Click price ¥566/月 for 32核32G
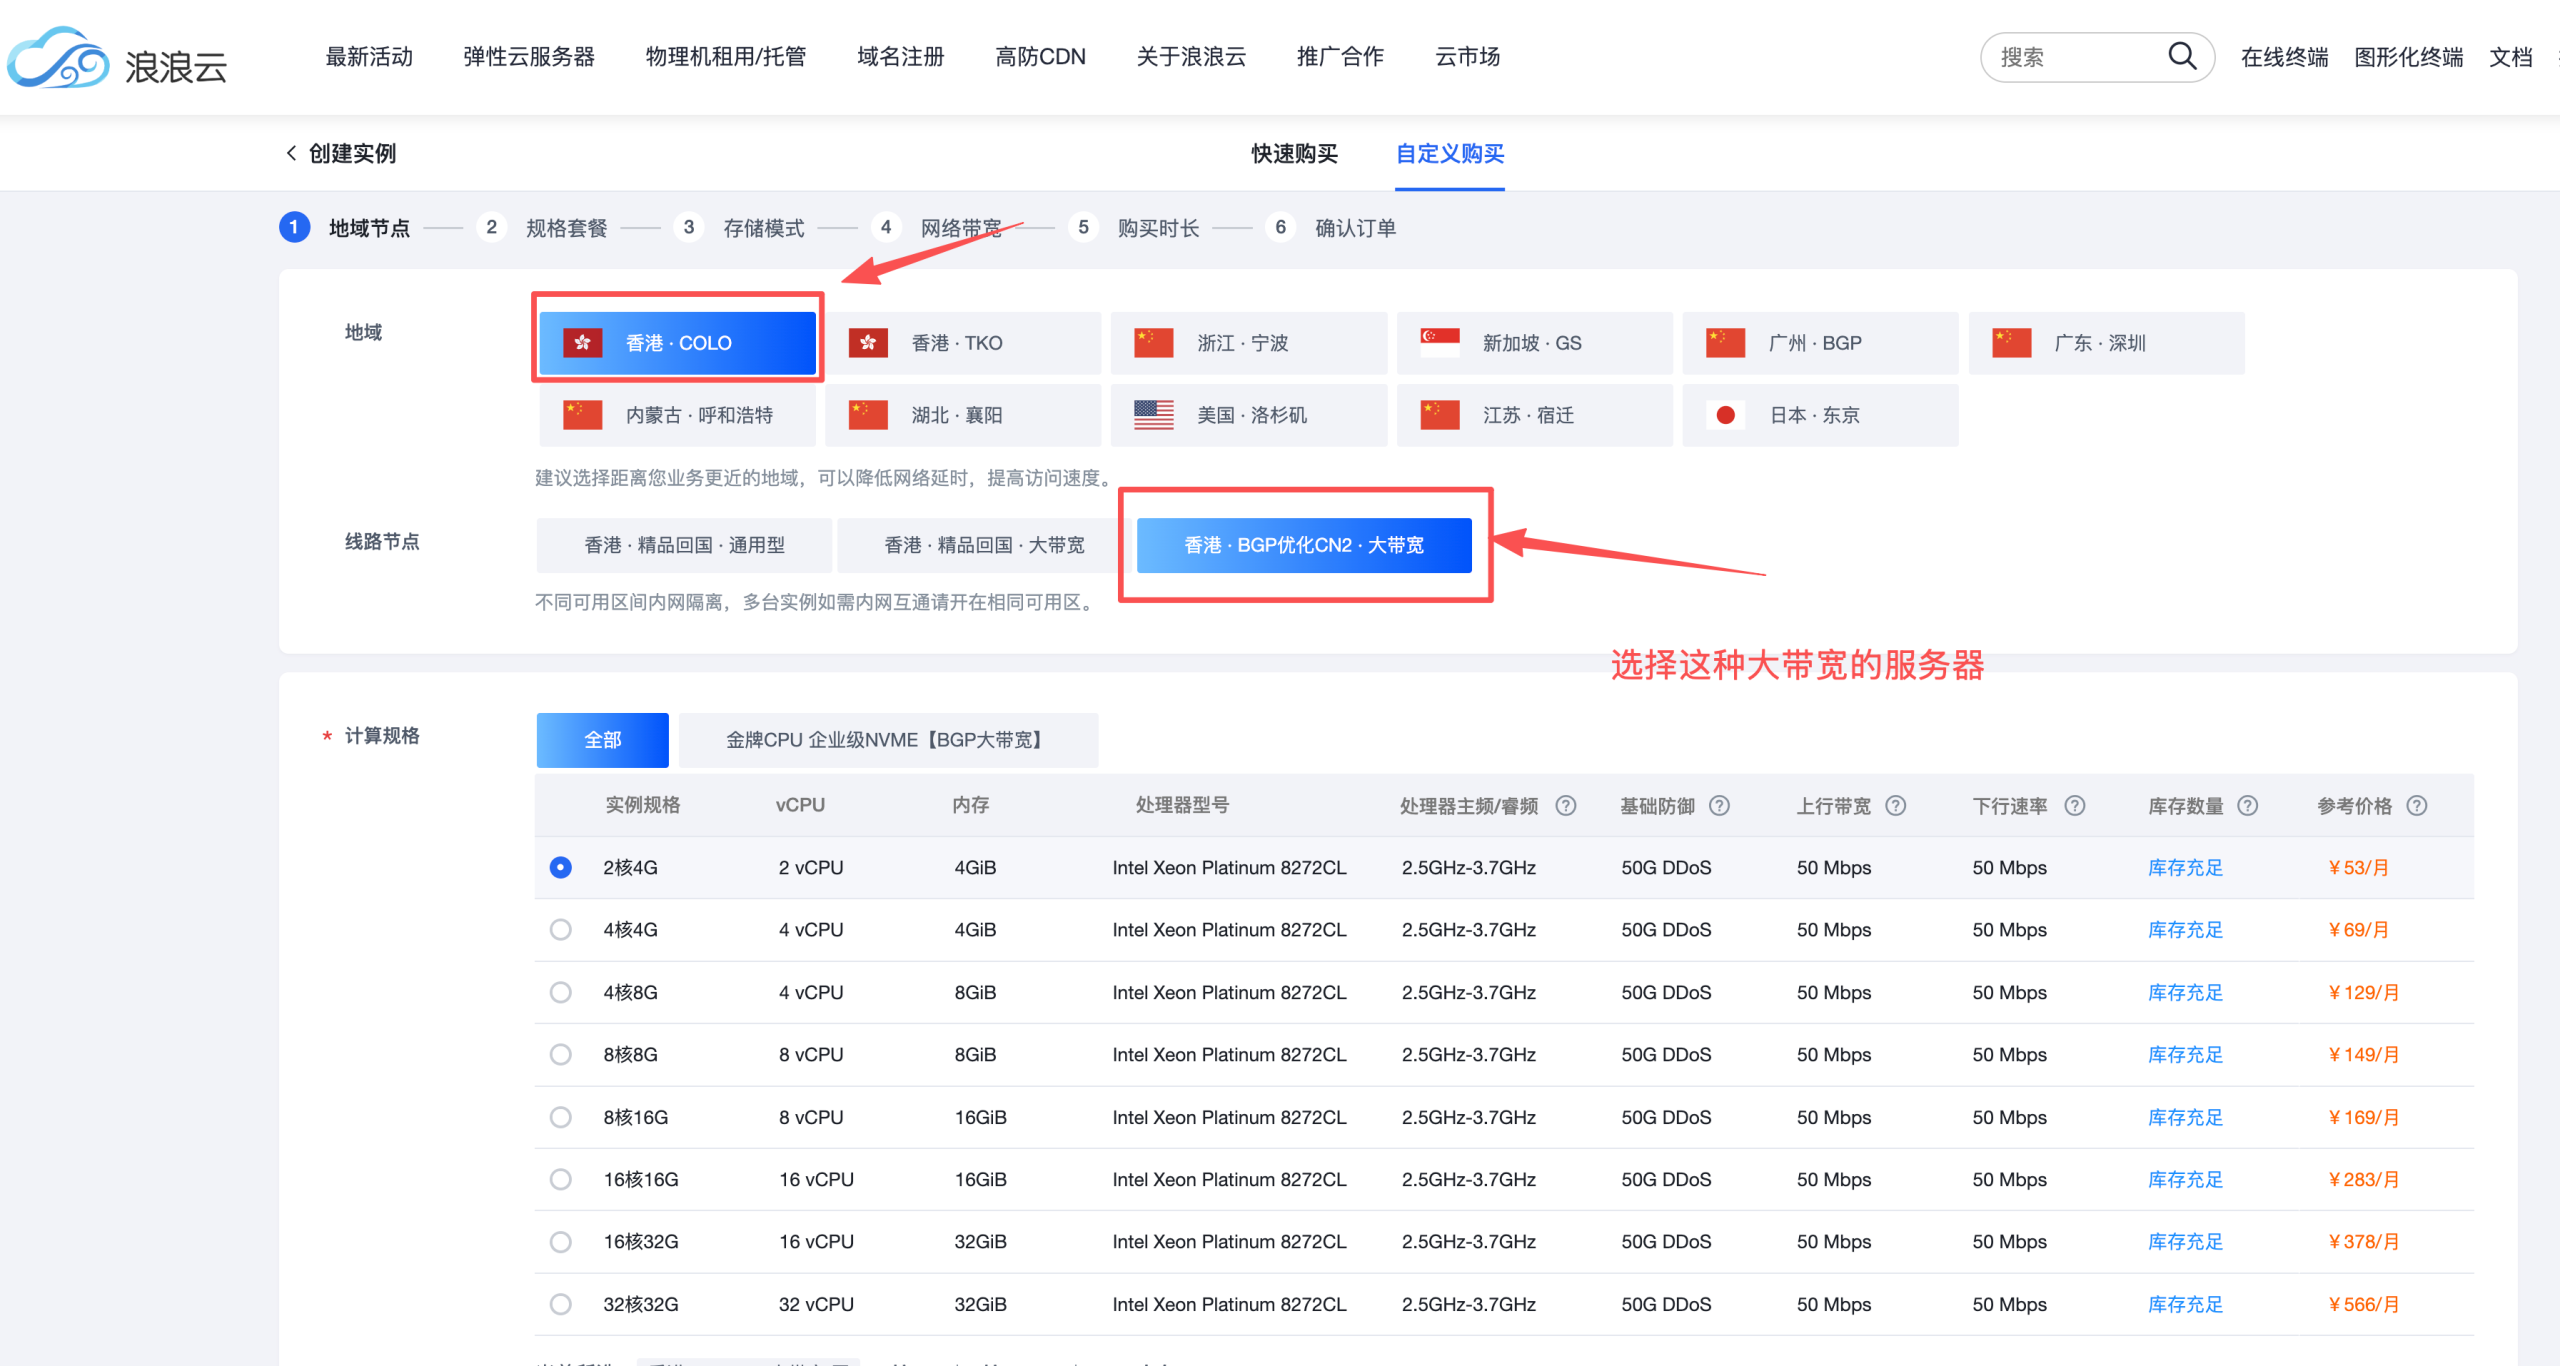This screenshot has width=2560, height=1366. click(2363, 1304)
